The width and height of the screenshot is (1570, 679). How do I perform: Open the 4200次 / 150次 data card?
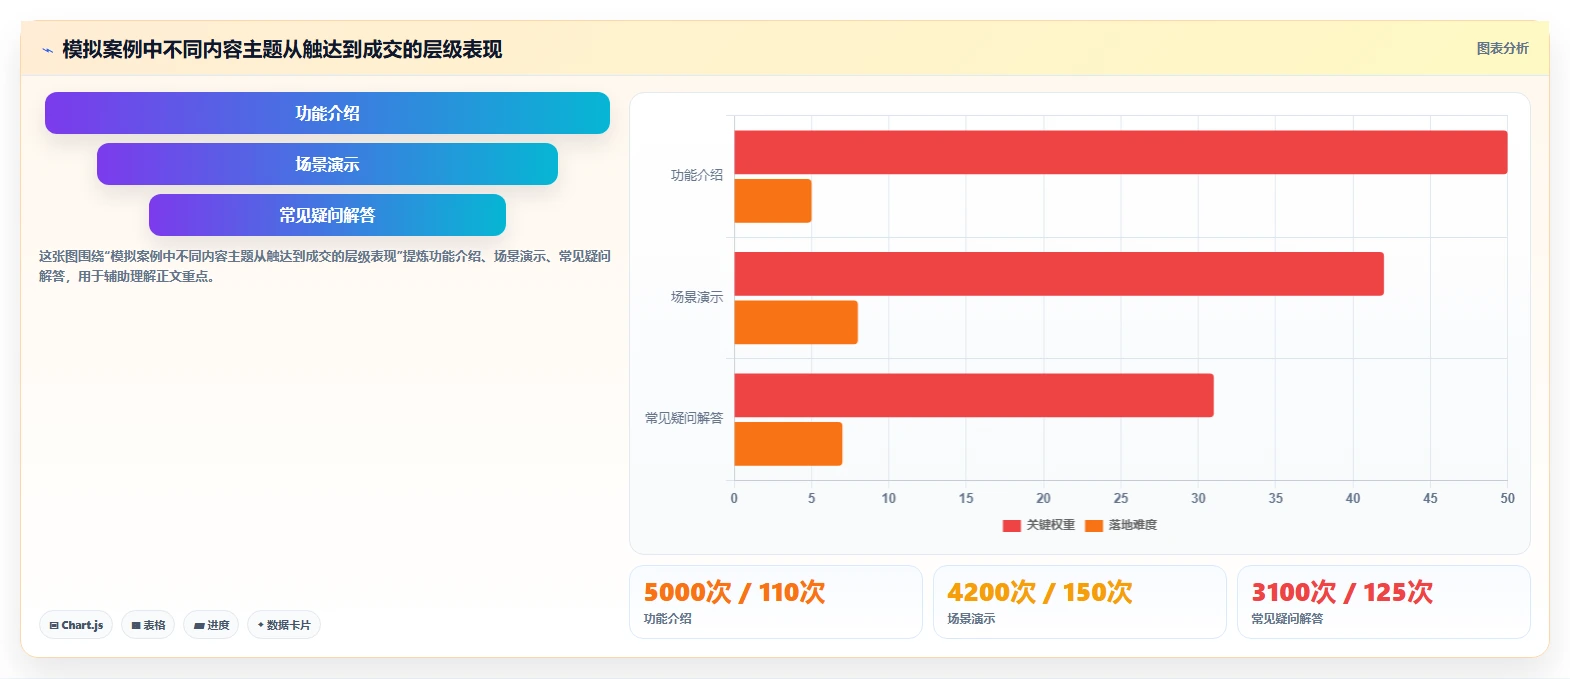1080,602
